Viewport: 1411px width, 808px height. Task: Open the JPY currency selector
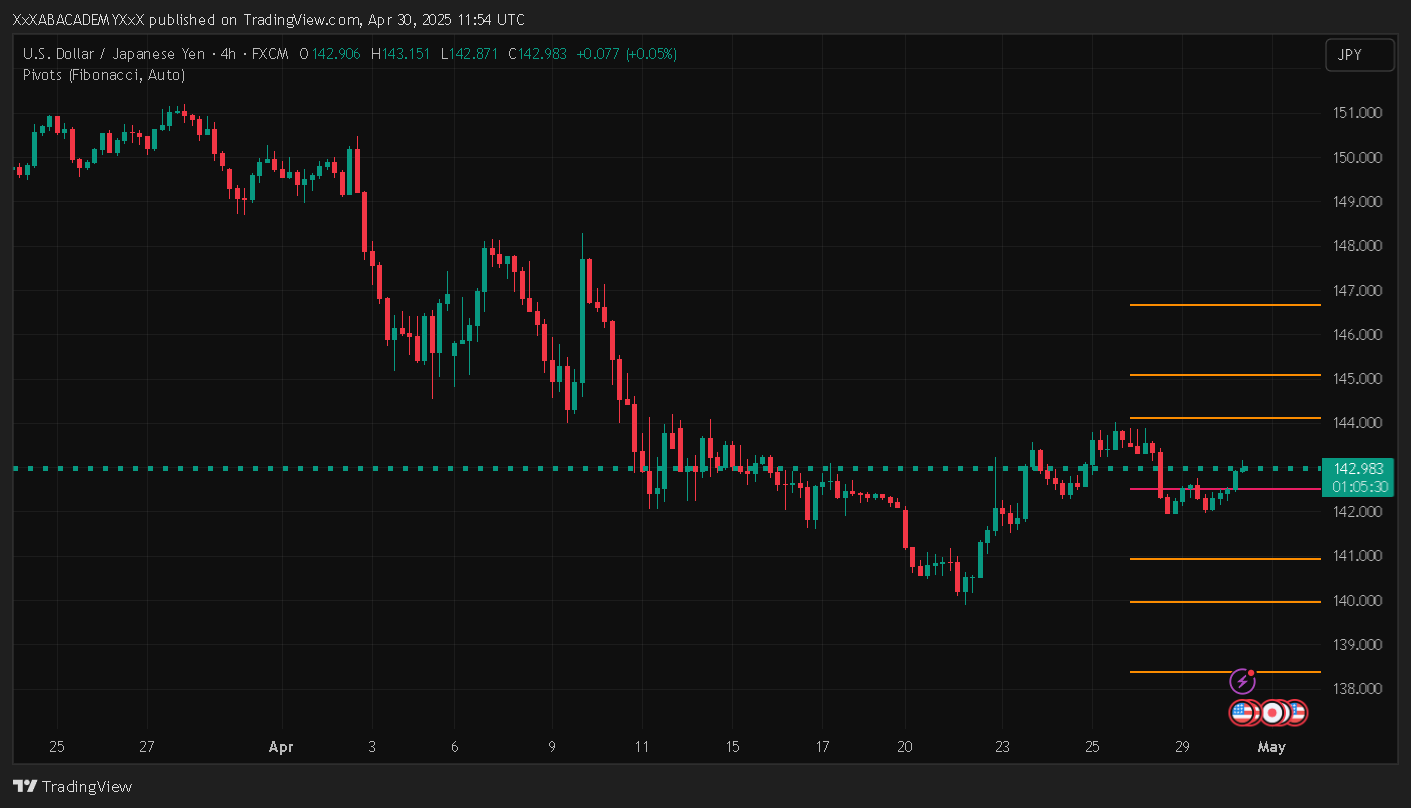(x=1359, y=55)
